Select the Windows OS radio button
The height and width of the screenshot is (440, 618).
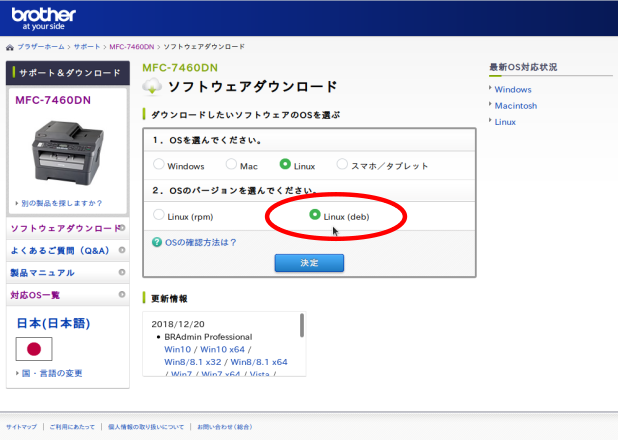158,164
